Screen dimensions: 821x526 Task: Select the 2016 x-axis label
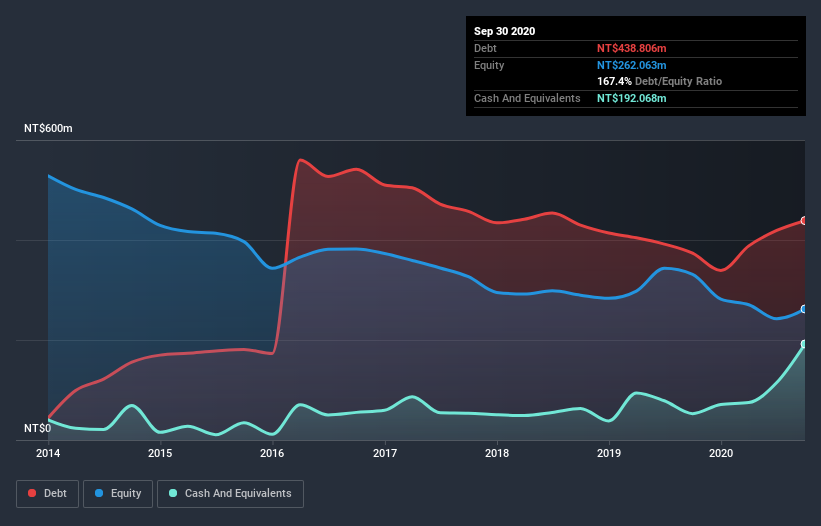coord(272,453)
